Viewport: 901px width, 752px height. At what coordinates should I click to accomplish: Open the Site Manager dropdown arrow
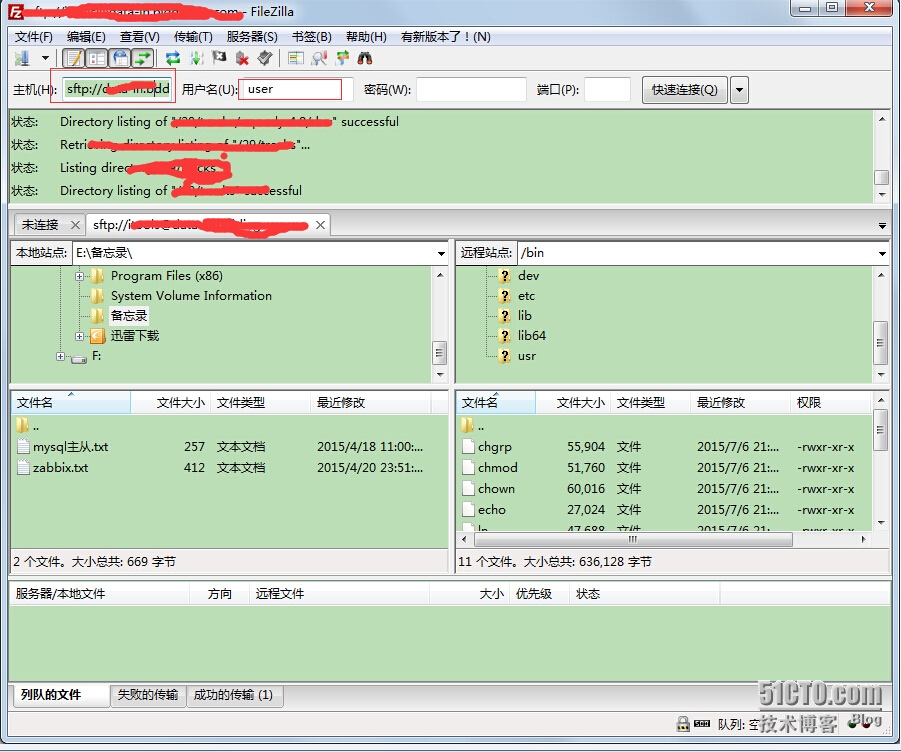[45, 58]
